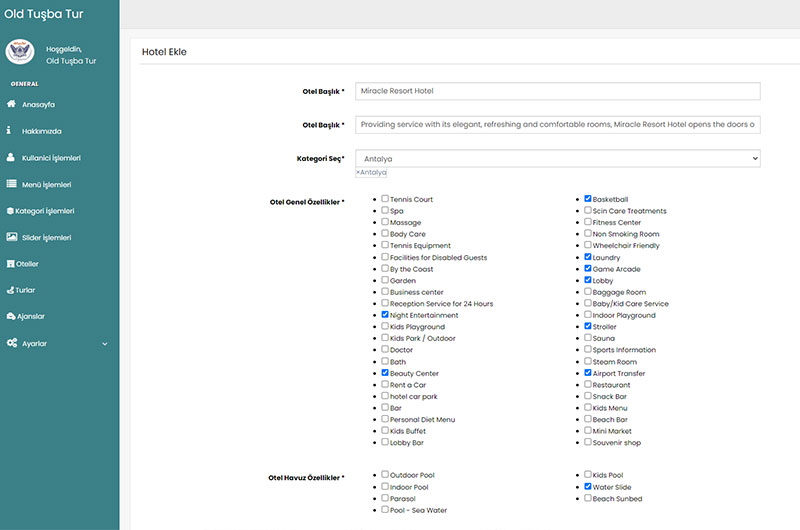This screenshot has width=800, height=530.
Task: Open Oteller in the sidebar
Action: click(x=27, y=264)
